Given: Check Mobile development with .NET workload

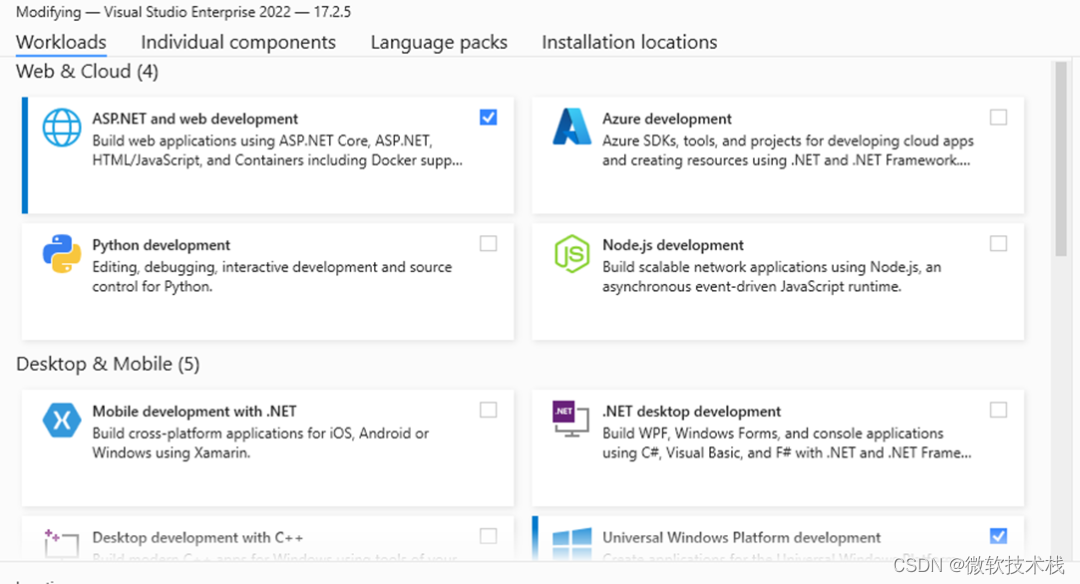Looking at the screenshot, I should [x=488, y=410].
